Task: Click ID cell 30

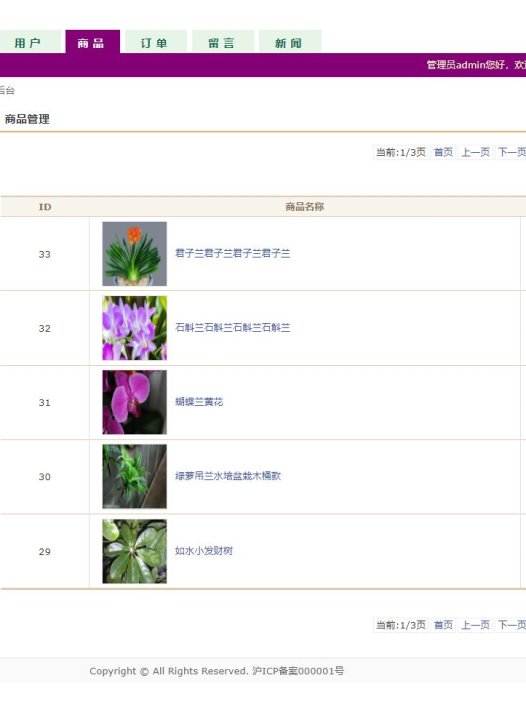Action: (44, 477)
